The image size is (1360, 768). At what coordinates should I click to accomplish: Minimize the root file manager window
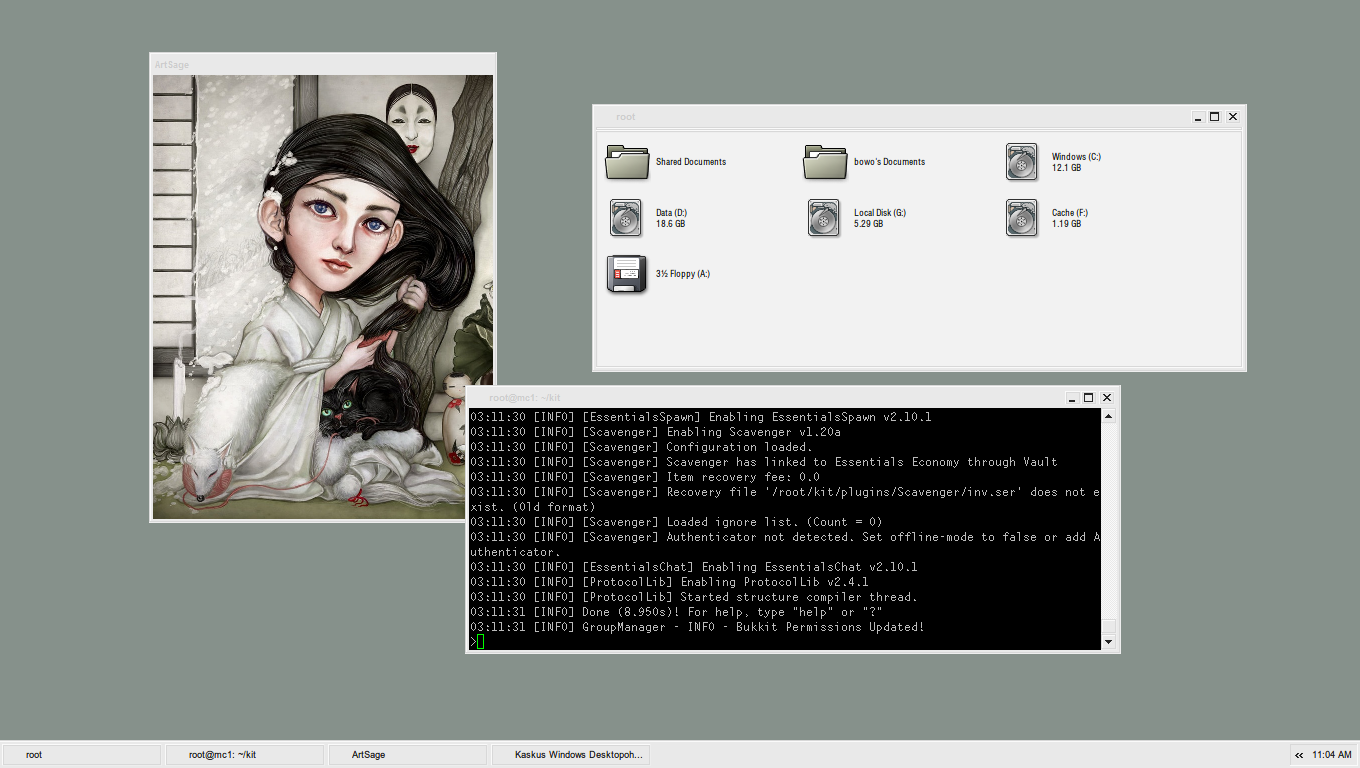click(x=1198, y=117)
